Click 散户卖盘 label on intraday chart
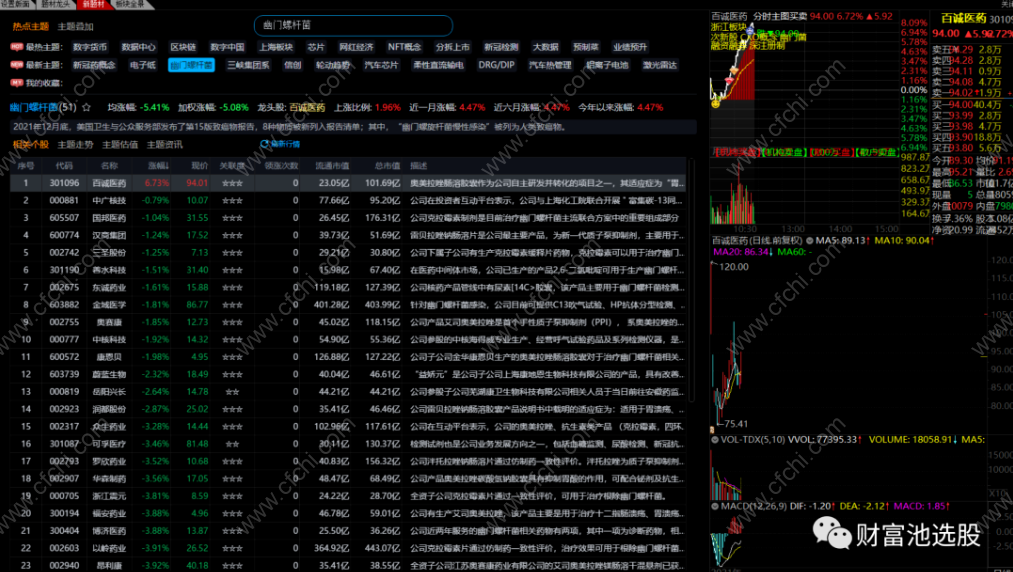Viewport: 1013px width, 572px height. coord(876,152)
